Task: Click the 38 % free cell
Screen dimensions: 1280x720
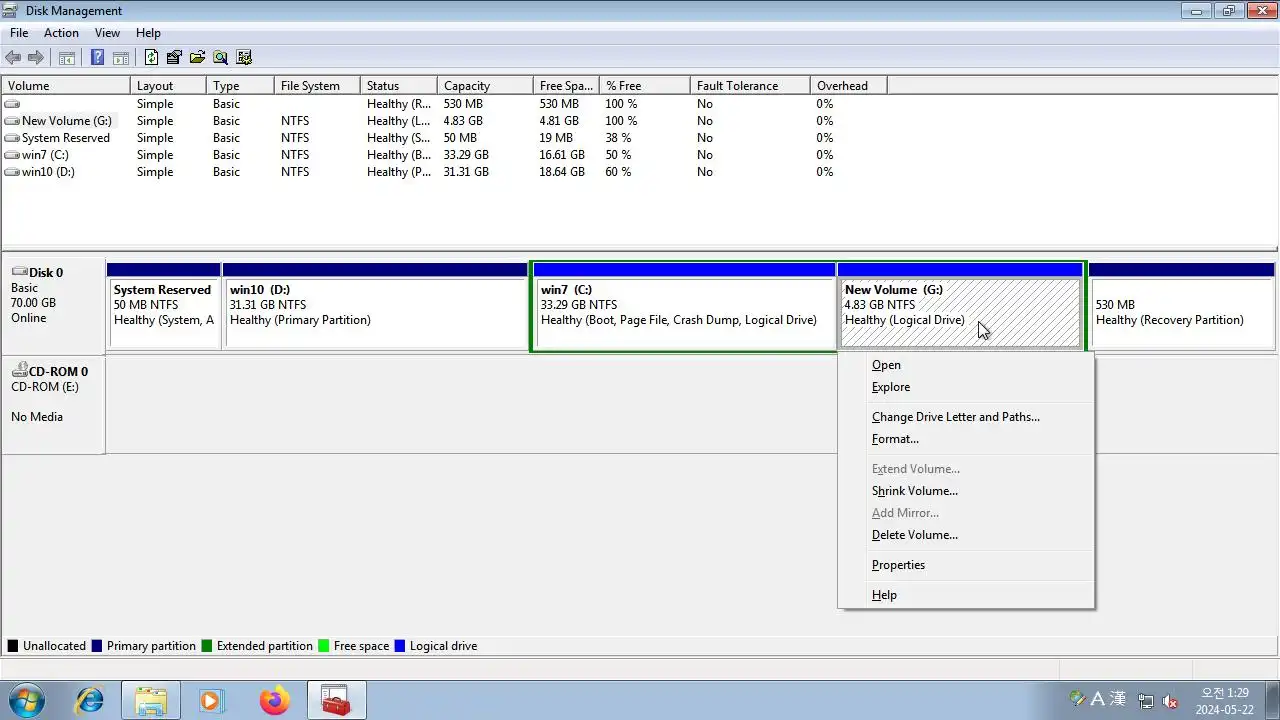Action: (x=619, y=138)
